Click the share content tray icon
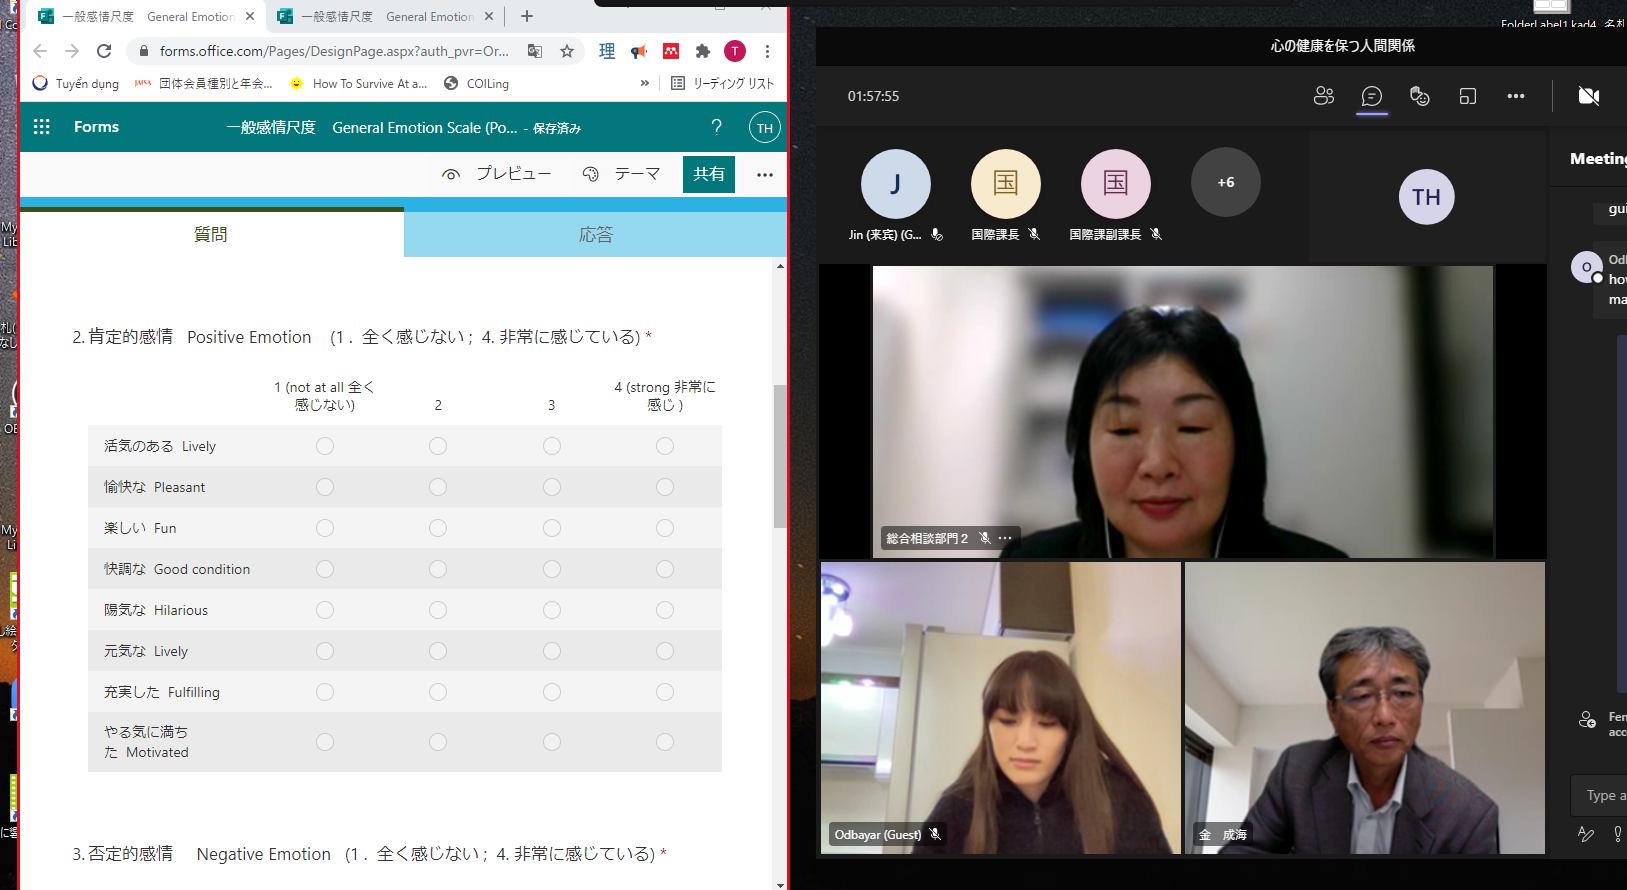Image resolution: width=1627 pixels, height=890 pixels. [1467, 96]
